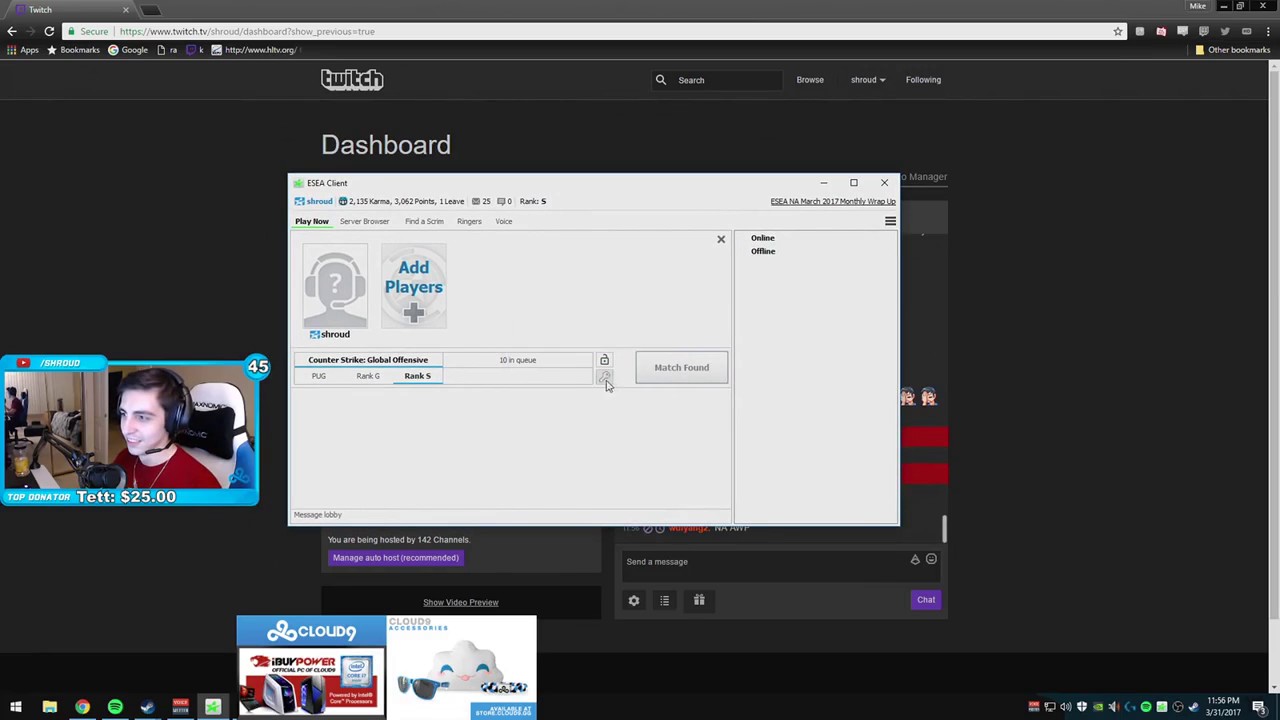Click the Mike Chrome profile button
The width and height of the screenshot is (1280, 720).
coord(1197,6)
